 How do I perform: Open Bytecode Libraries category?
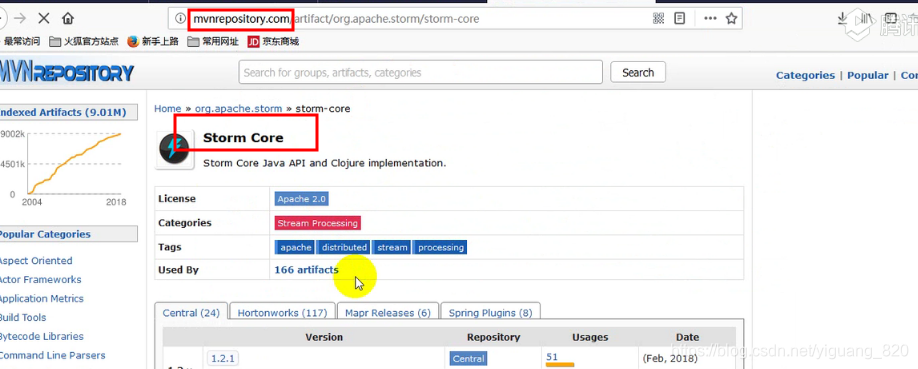pyautogui.click(x=41, y=336)
